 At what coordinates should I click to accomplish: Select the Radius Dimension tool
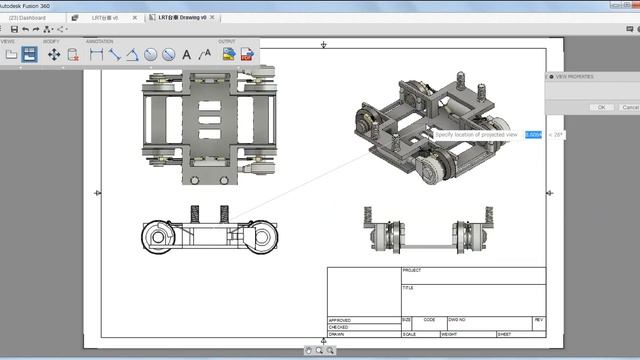click(150, 54)
